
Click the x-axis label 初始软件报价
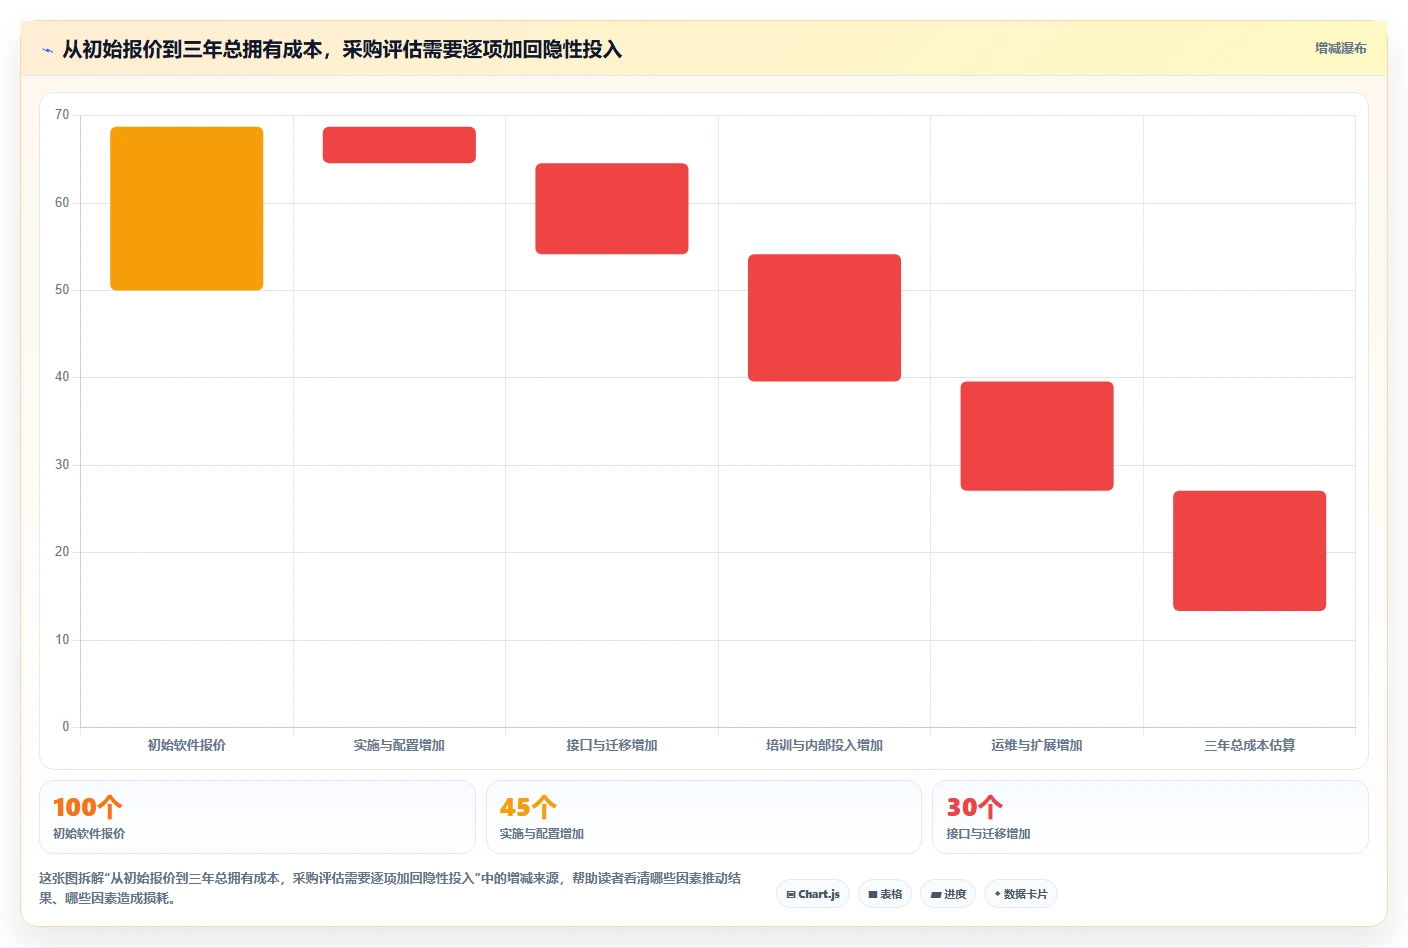click(187, 745)
